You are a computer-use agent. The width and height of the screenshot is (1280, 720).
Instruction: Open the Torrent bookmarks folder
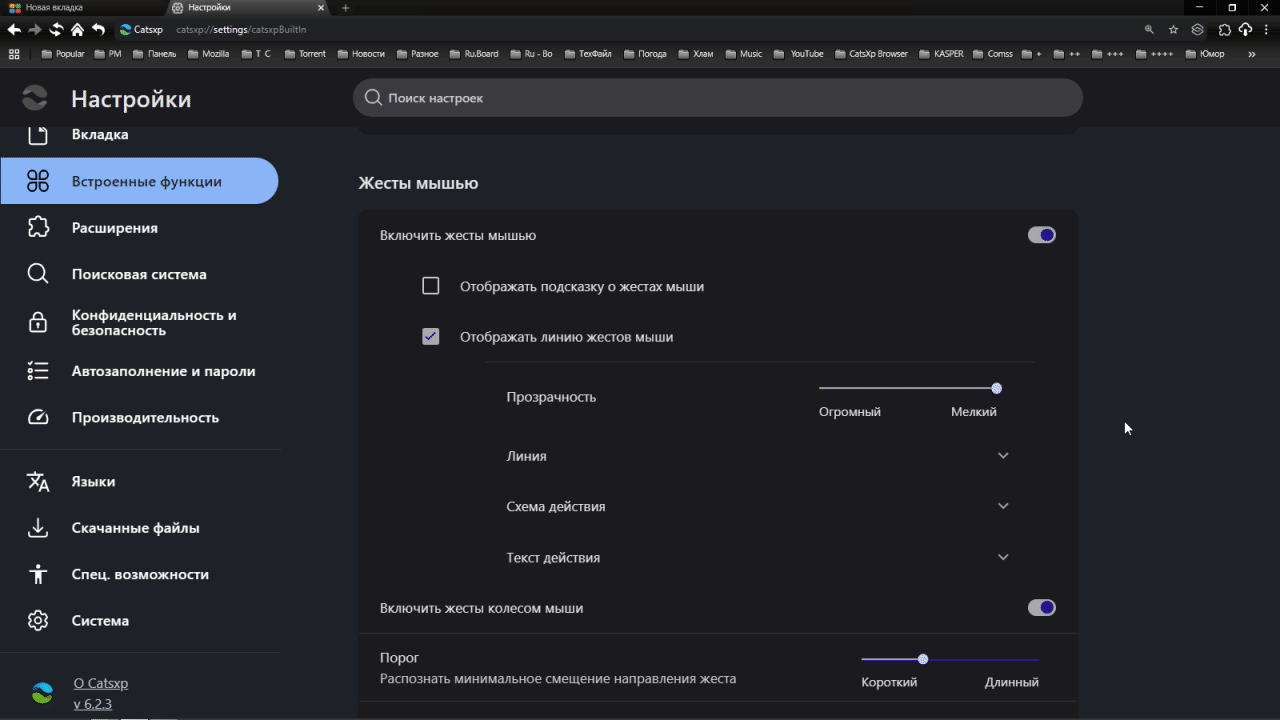[x=304, y=54]
